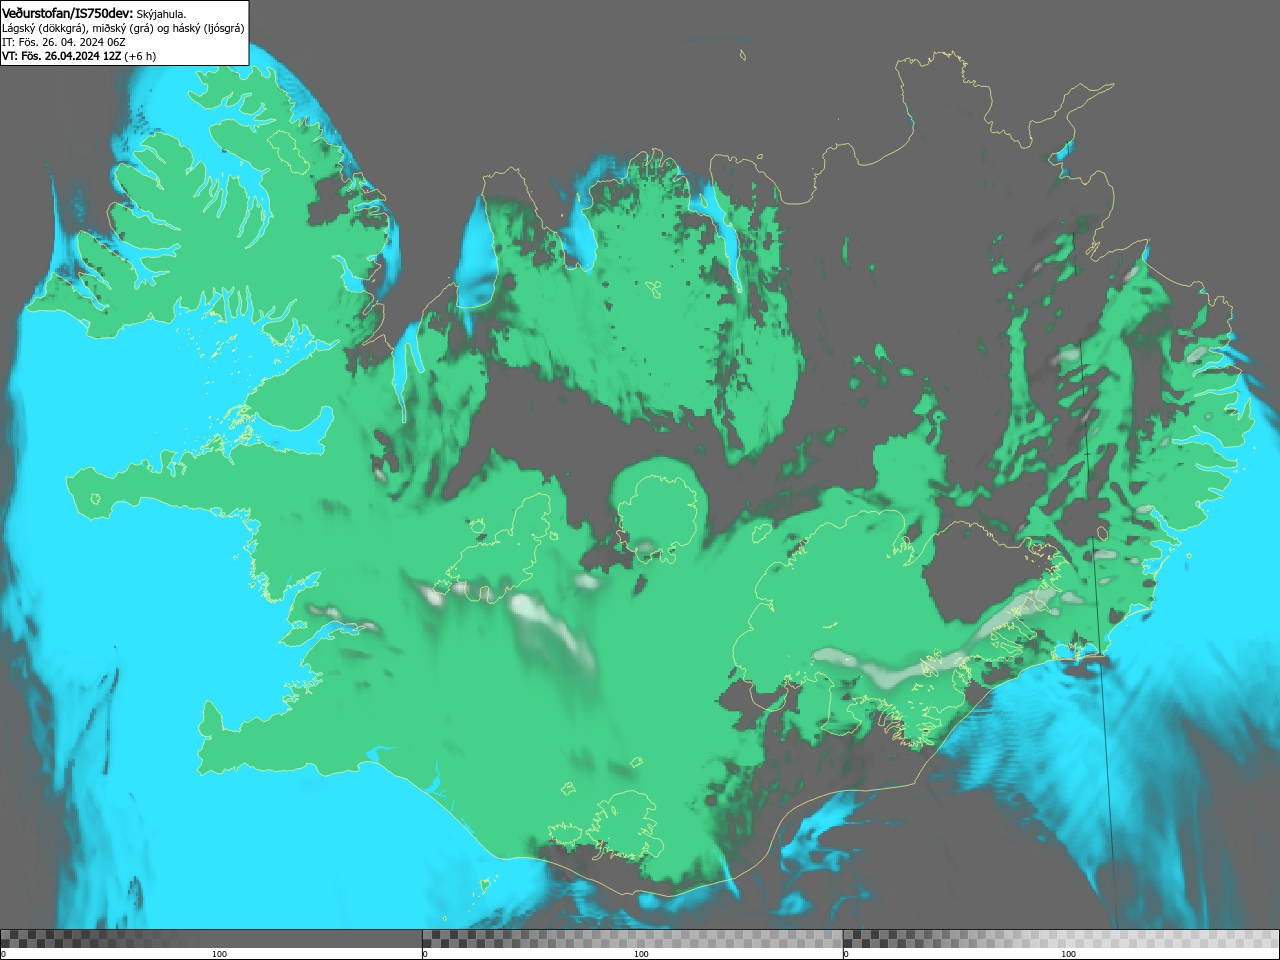The width and height of the screenshot is (1280, 960).
Task: Click the "100" label under the medium grey scale
Action: click(x=641, y=954)
